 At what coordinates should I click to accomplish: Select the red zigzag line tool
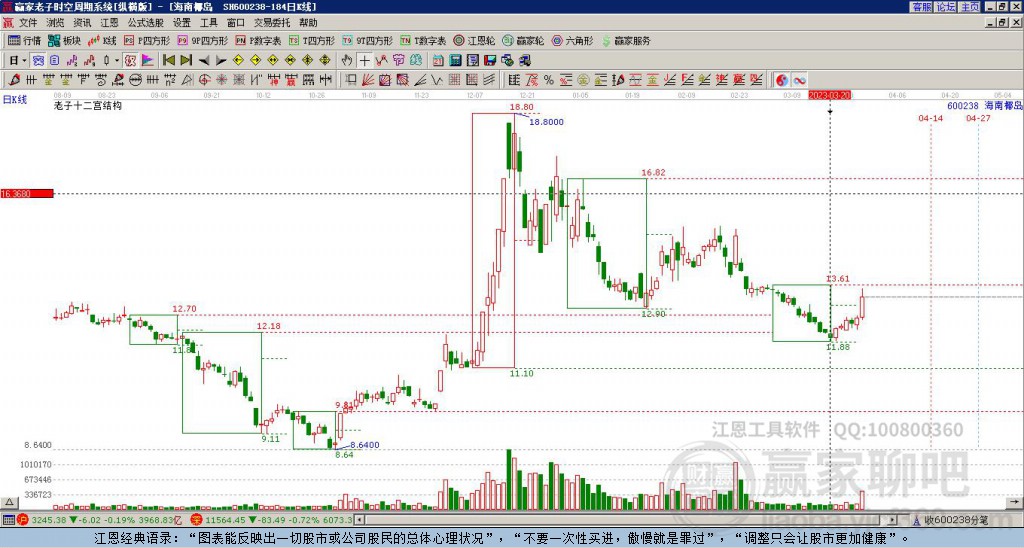click(x=381, y=61)
